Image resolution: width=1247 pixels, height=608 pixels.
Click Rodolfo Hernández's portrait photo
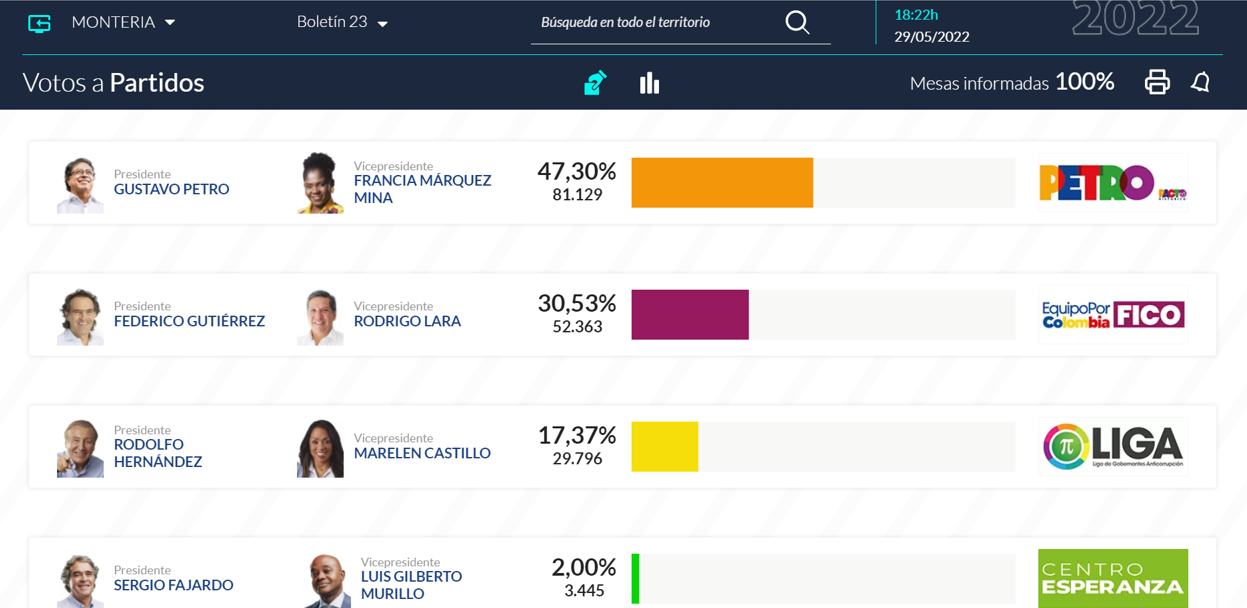click(x=80, y=448)
